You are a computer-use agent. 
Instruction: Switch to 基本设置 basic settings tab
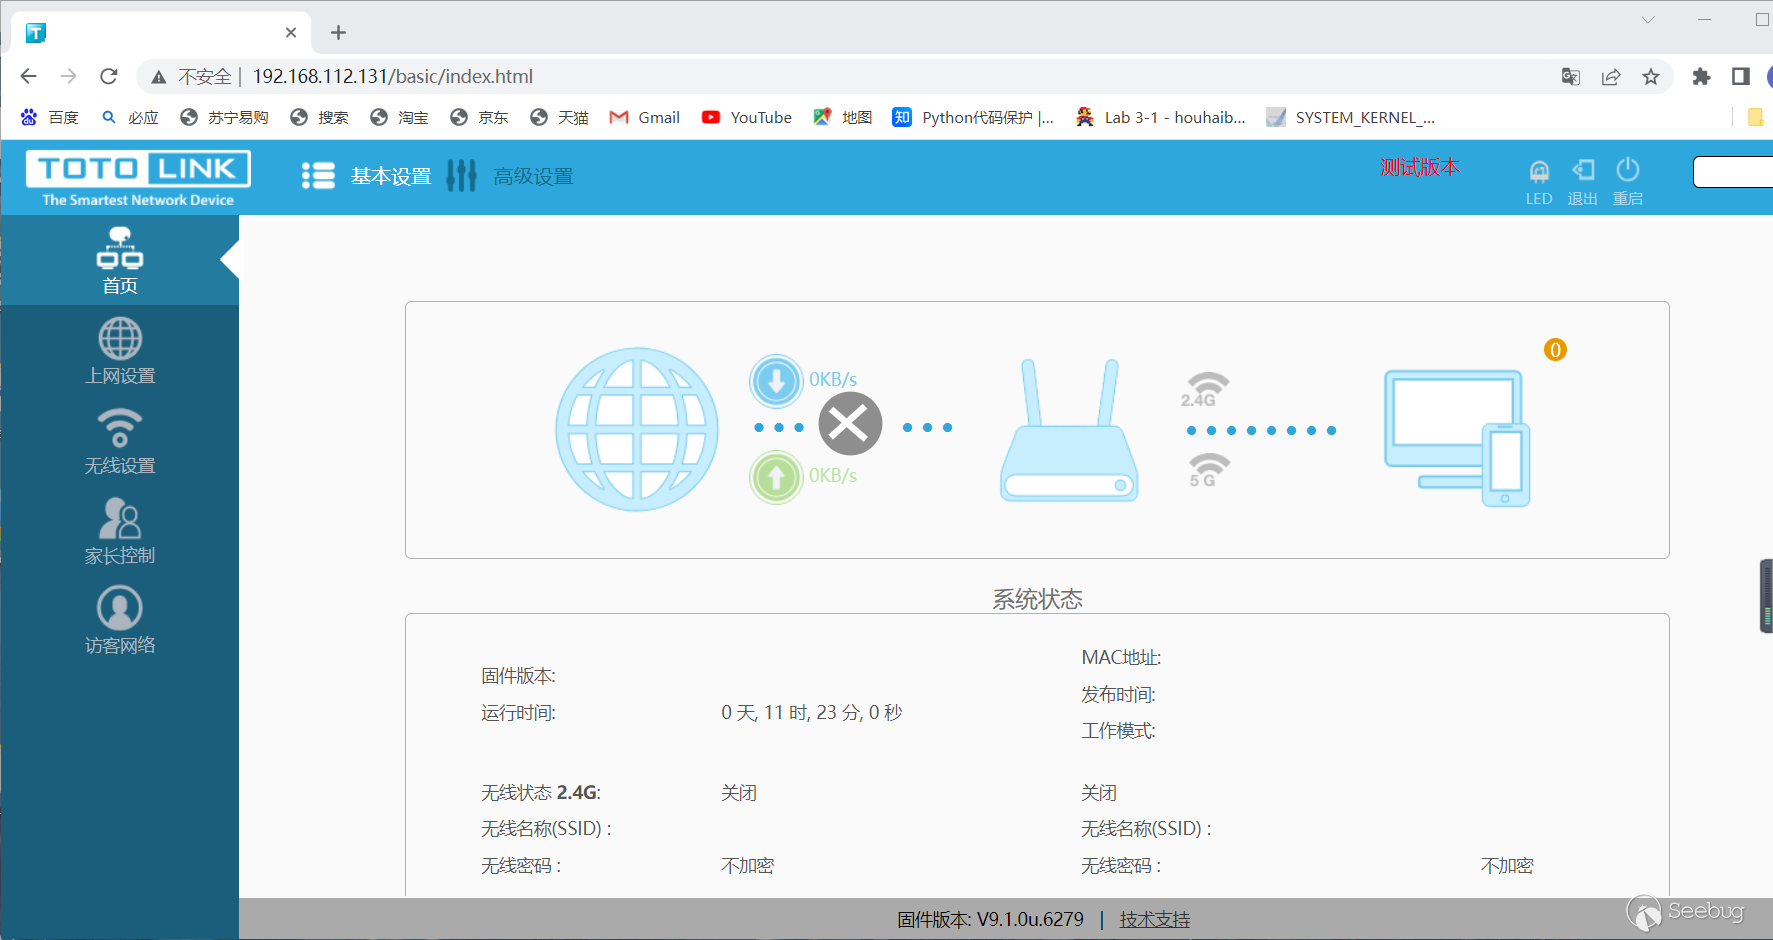tap(367, 176)
